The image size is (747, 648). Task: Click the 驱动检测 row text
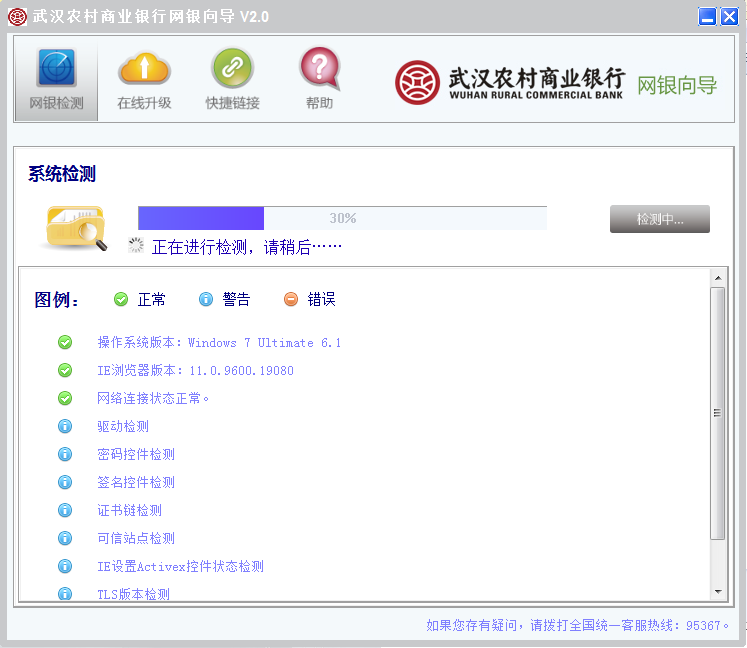(123, 426)
